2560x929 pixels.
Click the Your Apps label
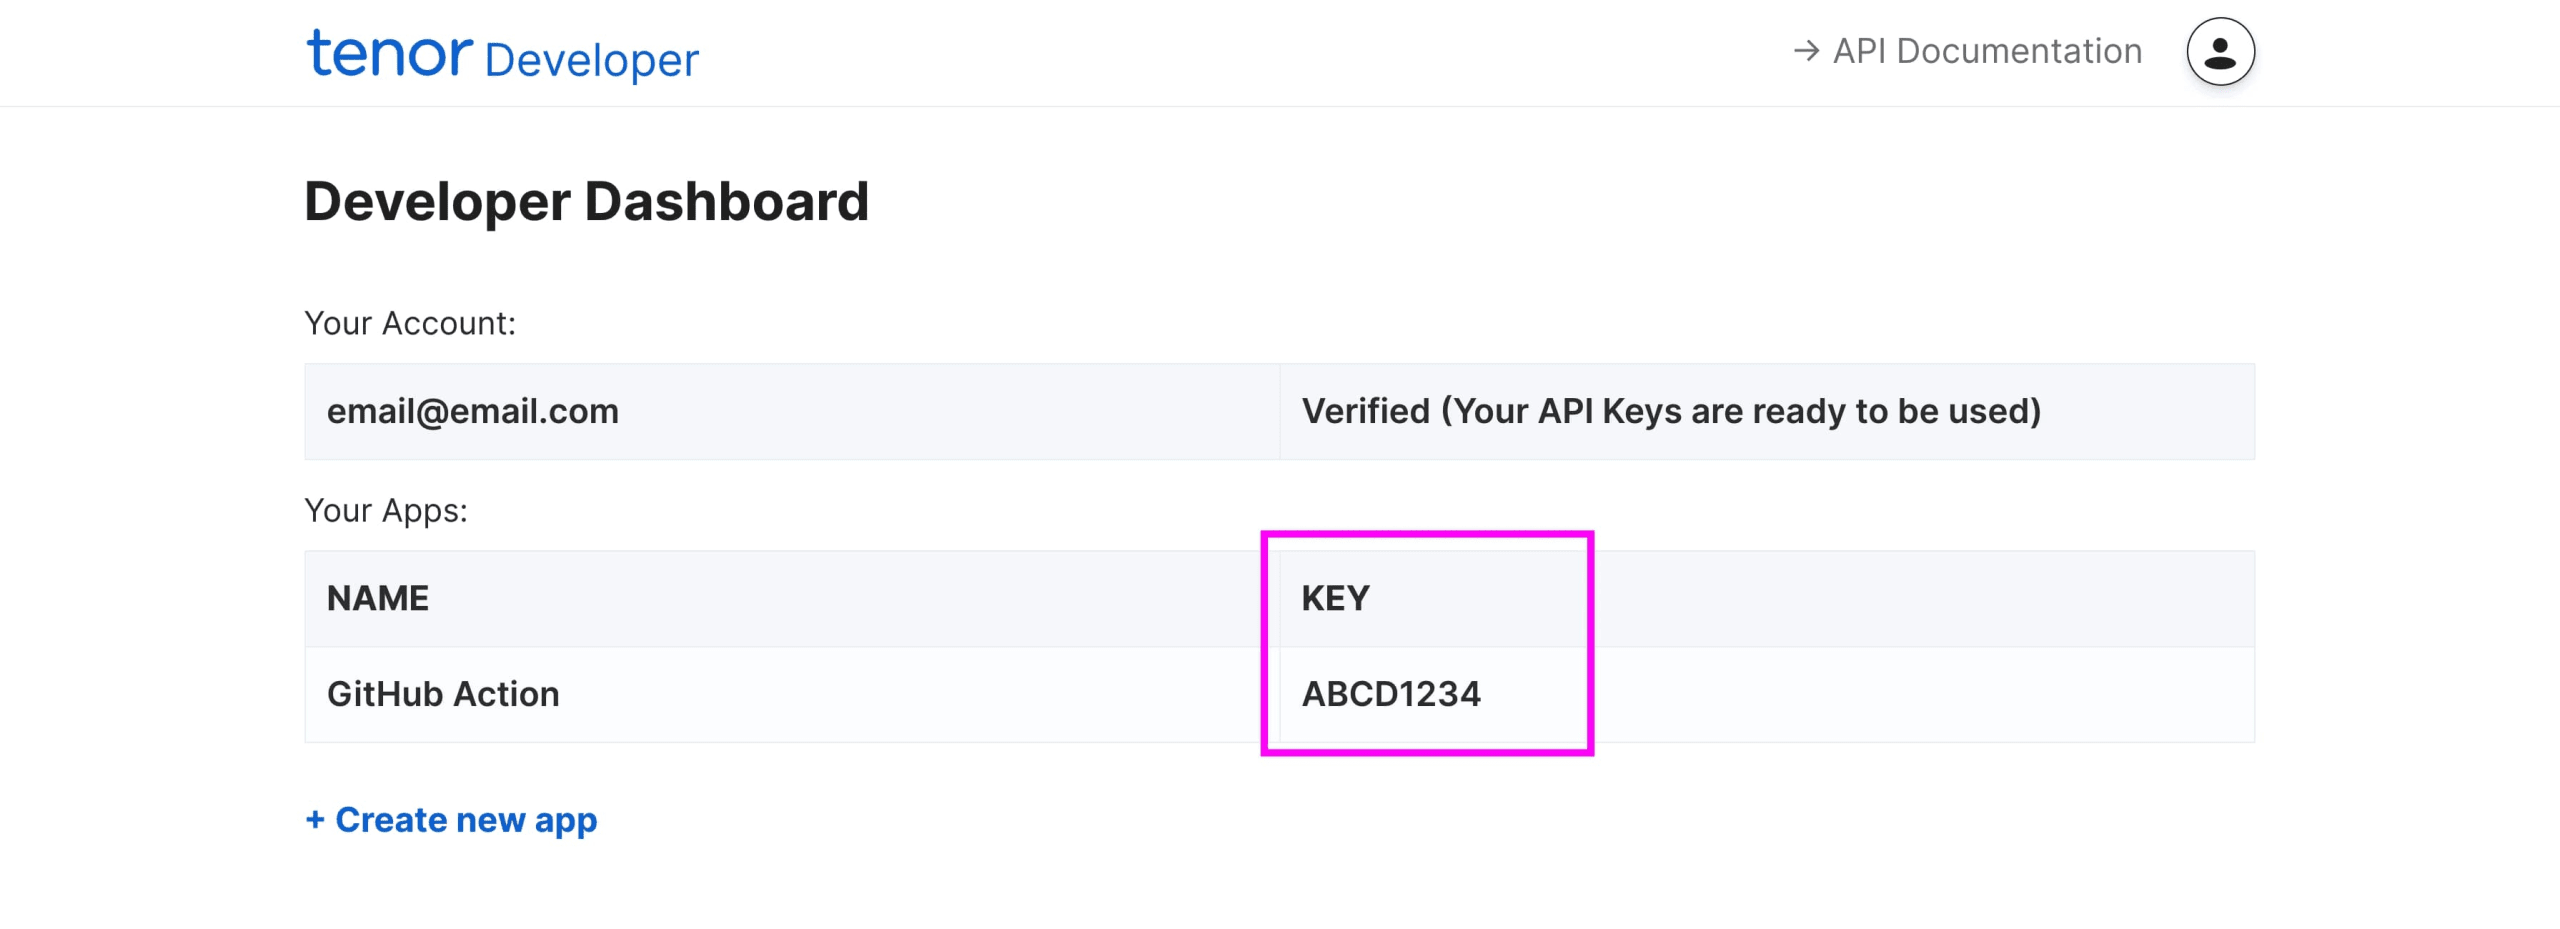click(386, 511)
